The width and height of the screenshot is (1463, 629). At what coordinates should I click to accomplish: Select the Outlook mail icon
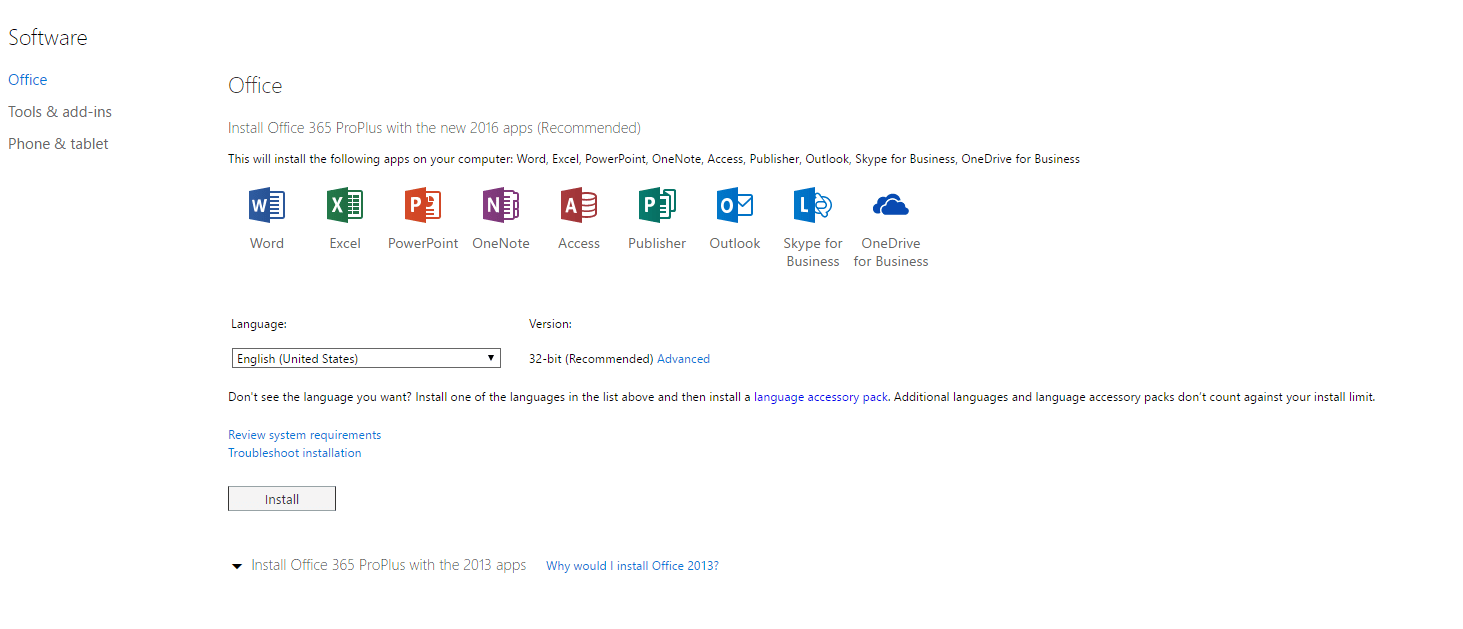(734, 204)
